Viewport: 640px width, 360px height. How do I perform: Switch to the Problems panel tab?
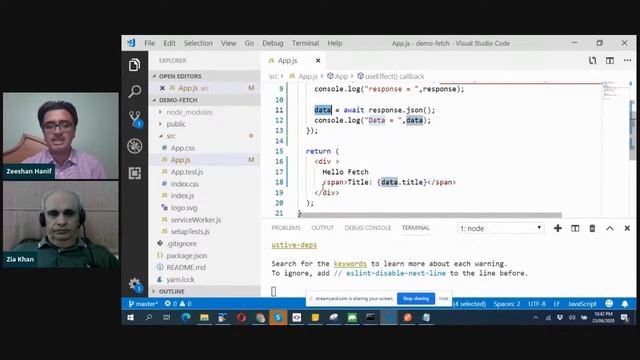[286, 228]
